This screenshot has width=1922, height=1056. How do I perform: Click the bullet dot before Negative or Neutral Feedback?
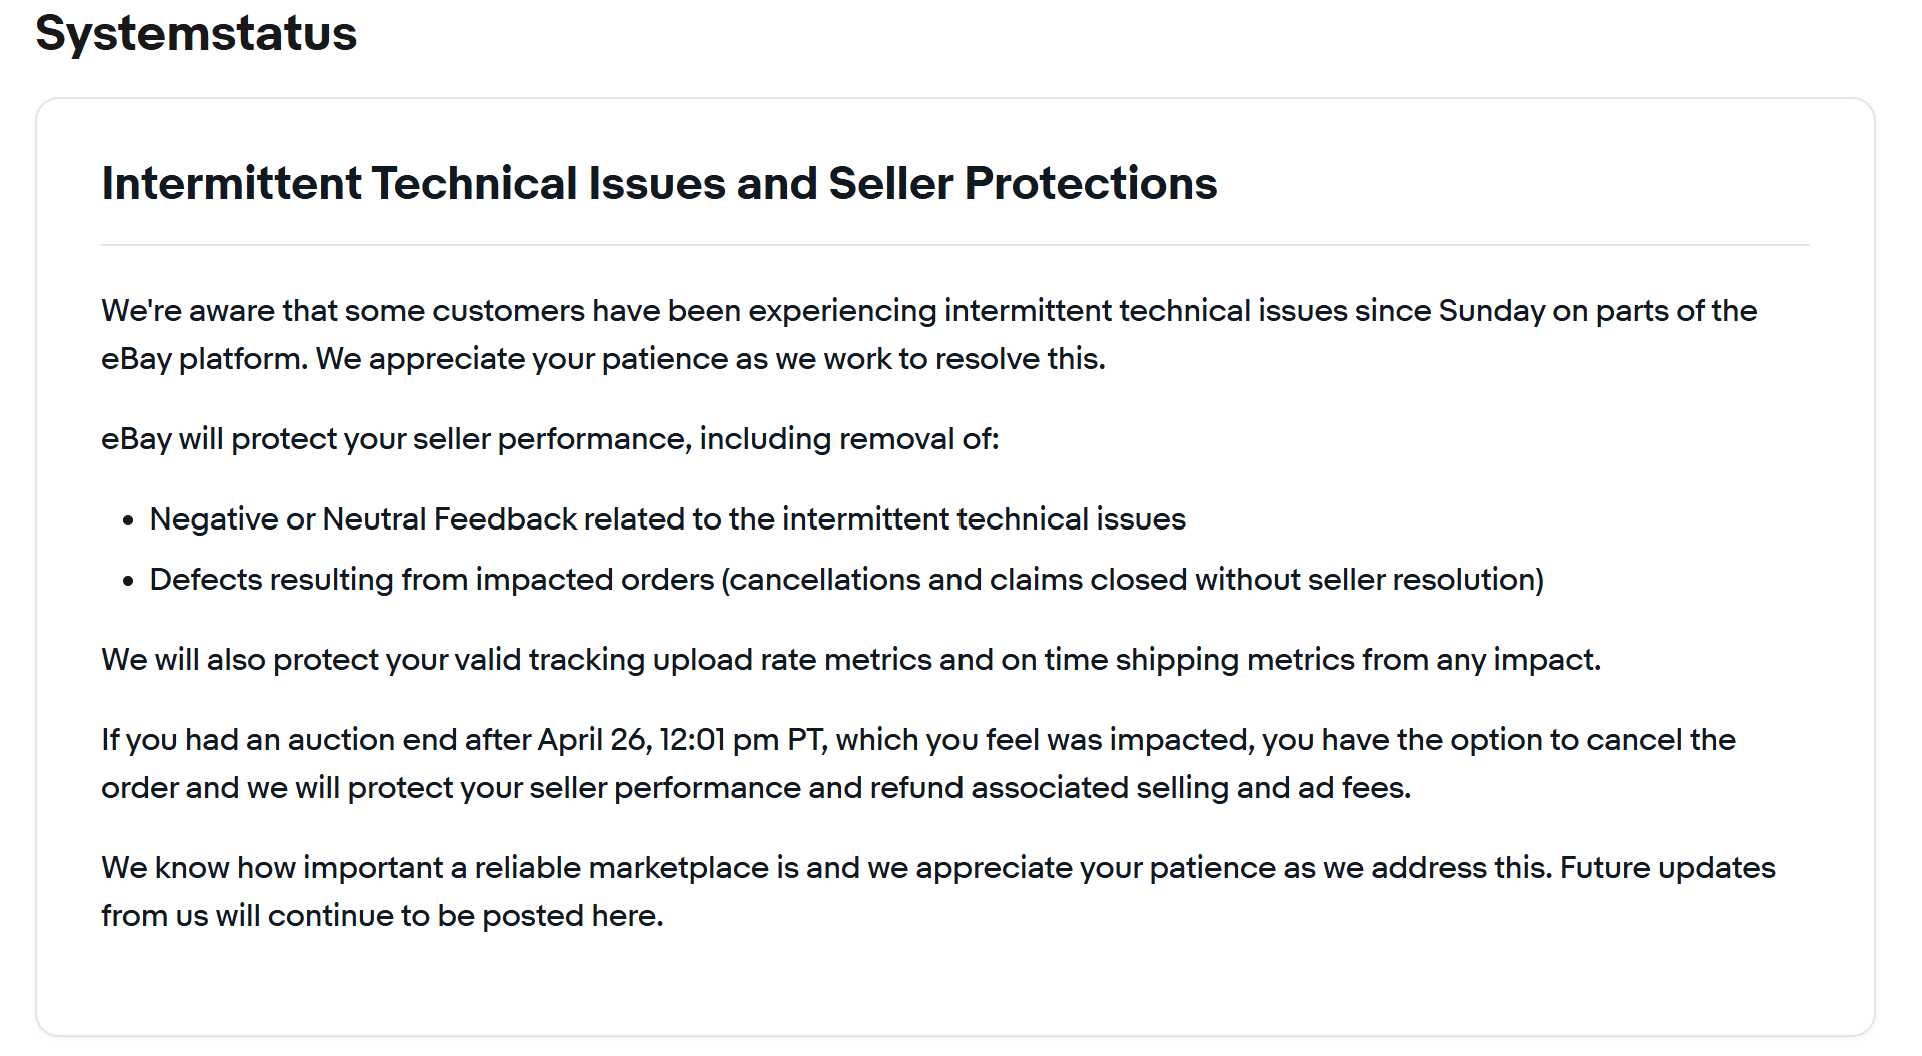pos(128,521)
